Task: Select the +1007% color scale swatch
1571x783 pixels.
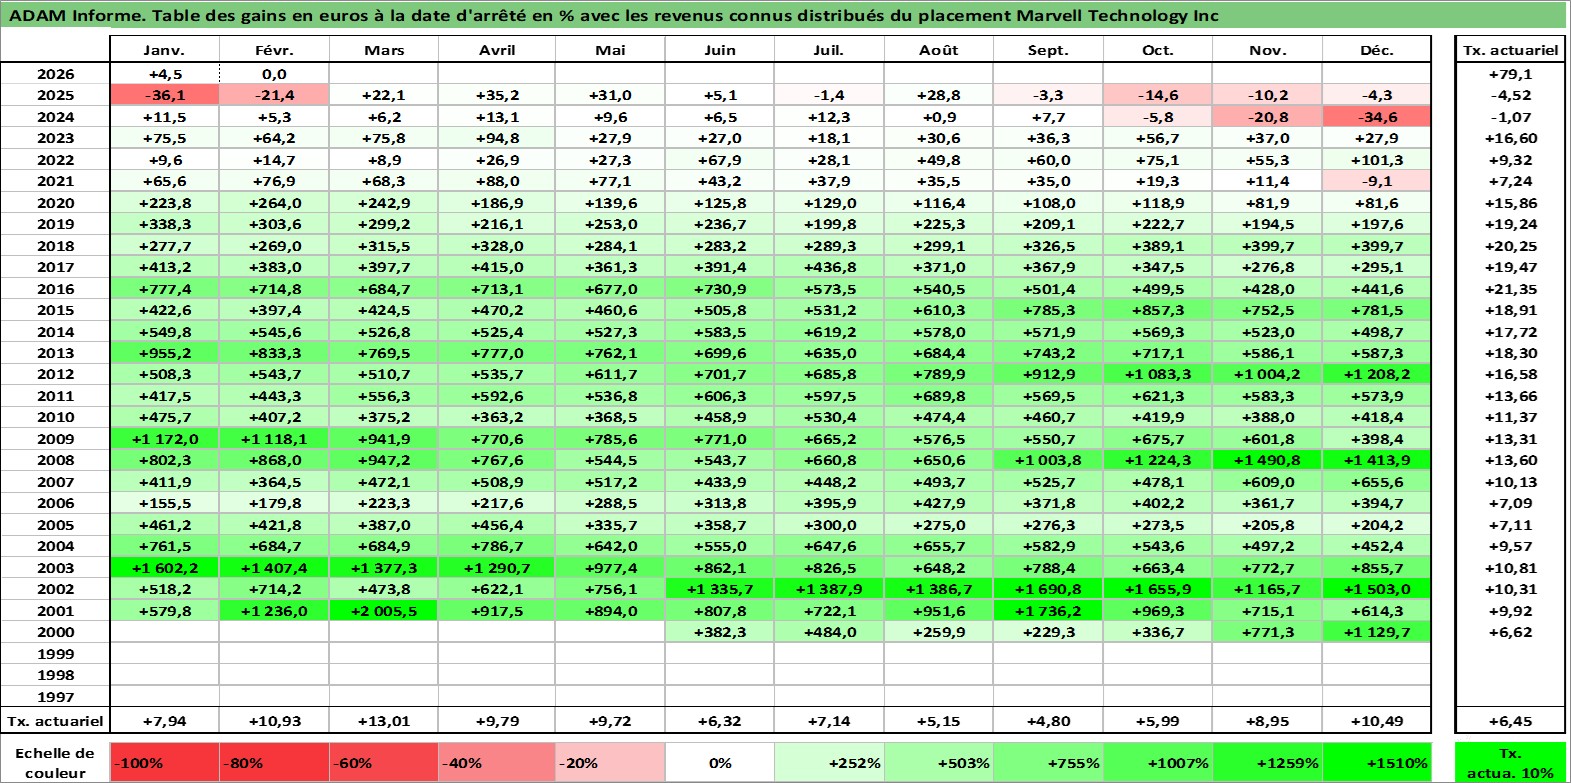Action: (x=1158, y=762)
